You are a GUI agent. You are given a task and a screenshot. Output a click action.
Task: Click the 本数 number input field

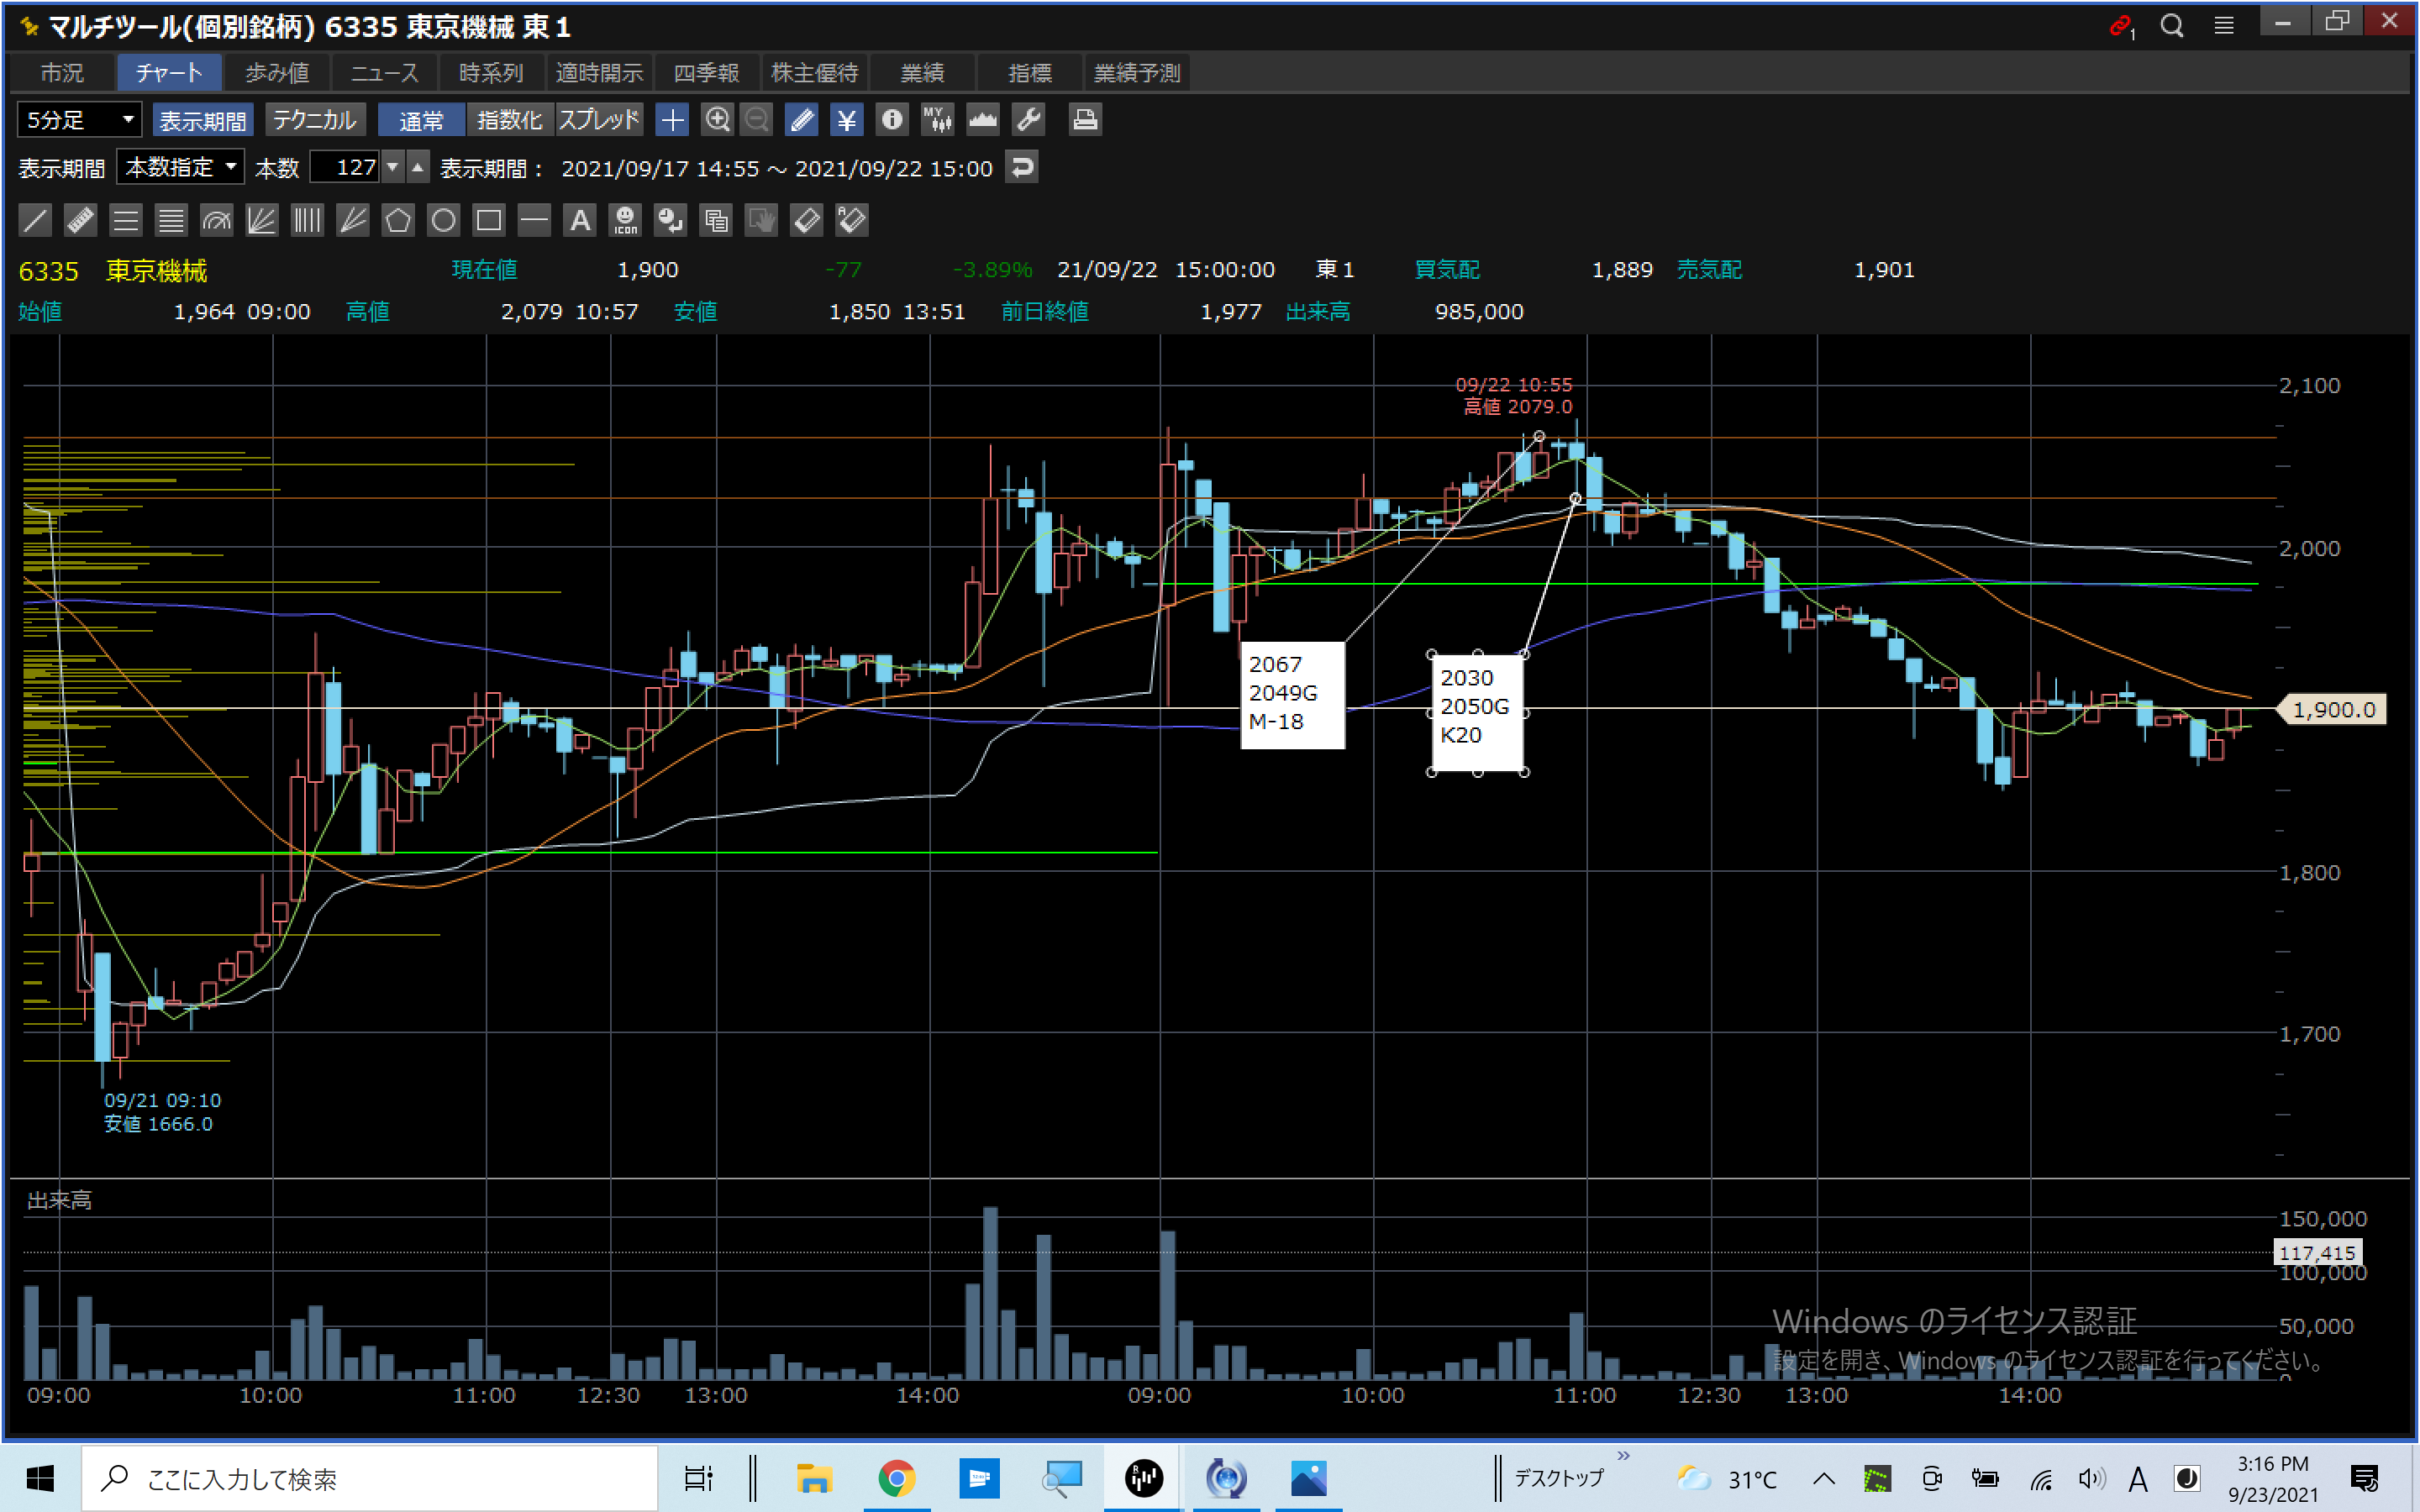point(345,167)
